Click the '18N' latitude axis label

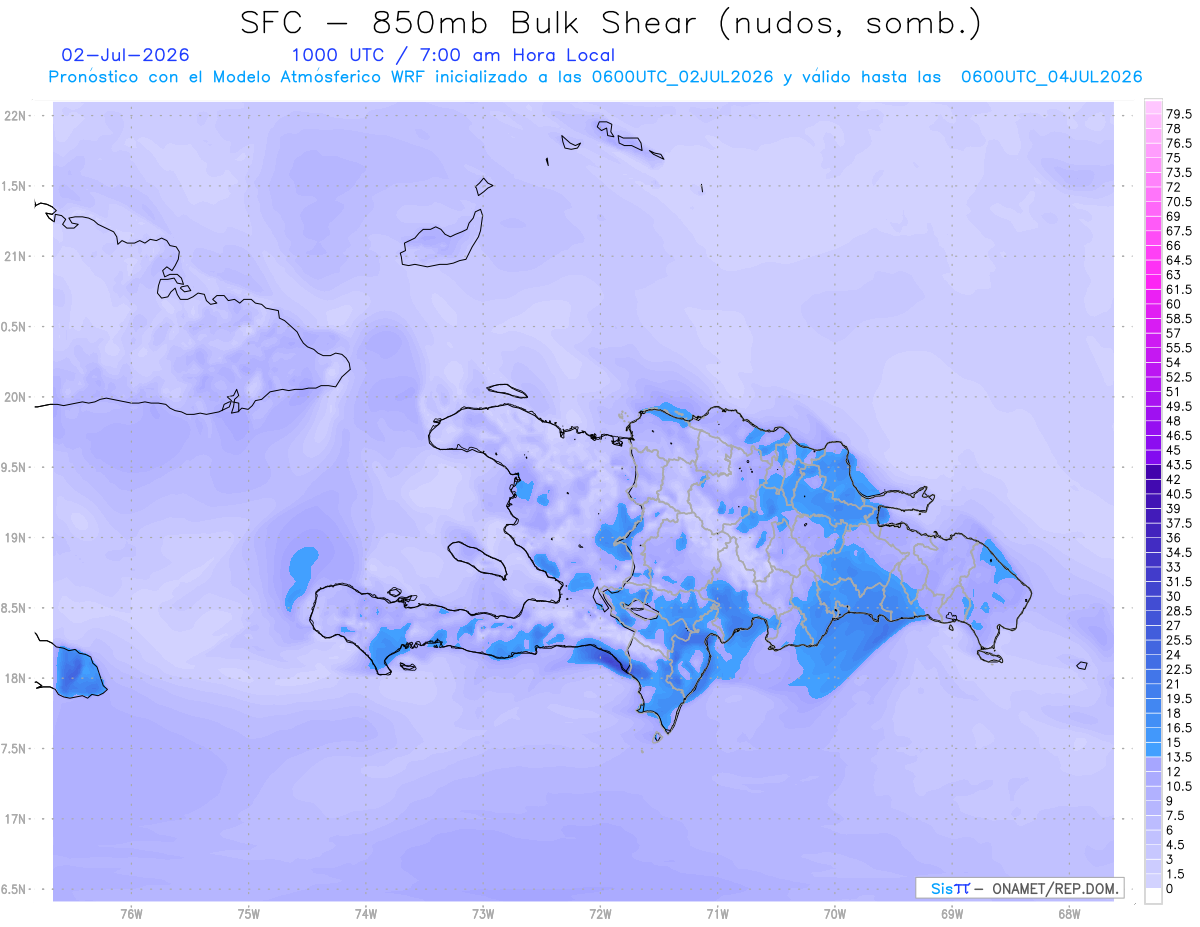coord(16,678)
